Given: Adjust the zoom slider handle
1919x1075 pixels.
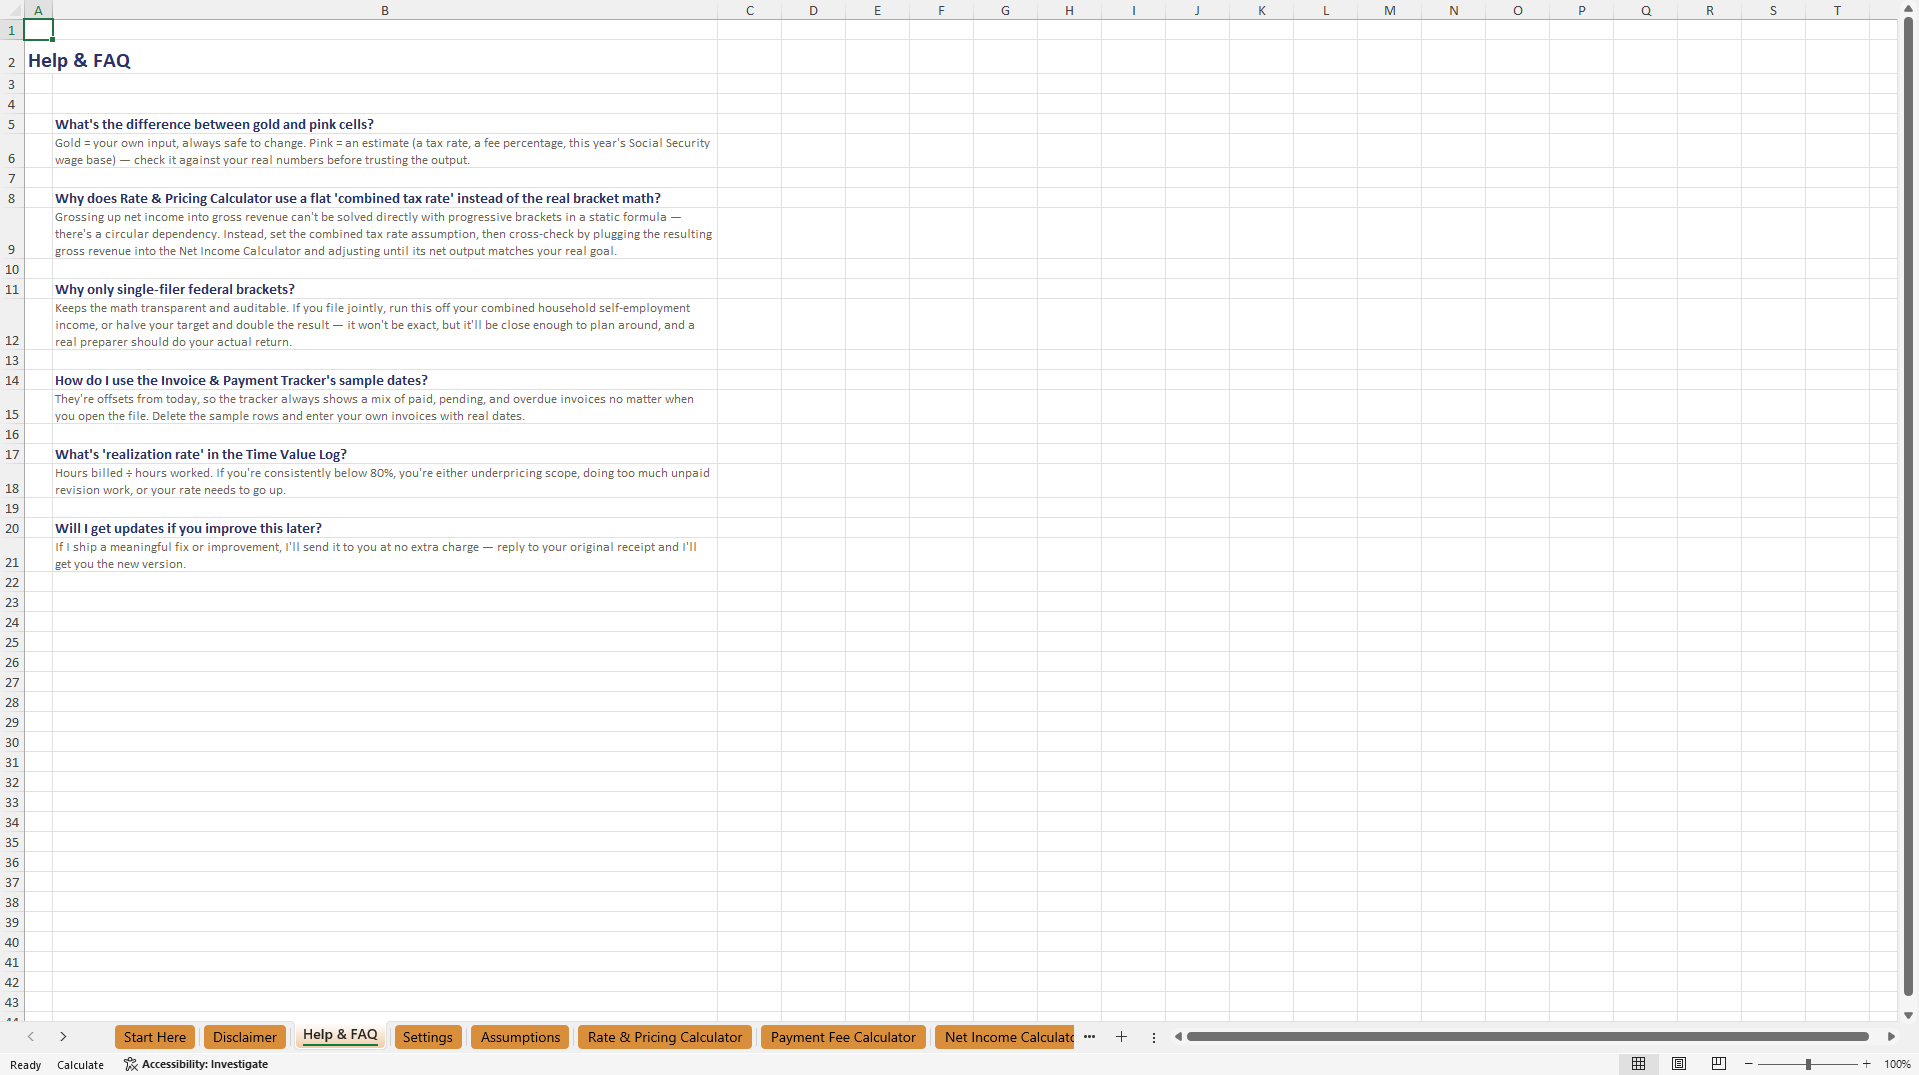Looking at the screenshot, I should pyautogui.click(x=1808, y=1064).
